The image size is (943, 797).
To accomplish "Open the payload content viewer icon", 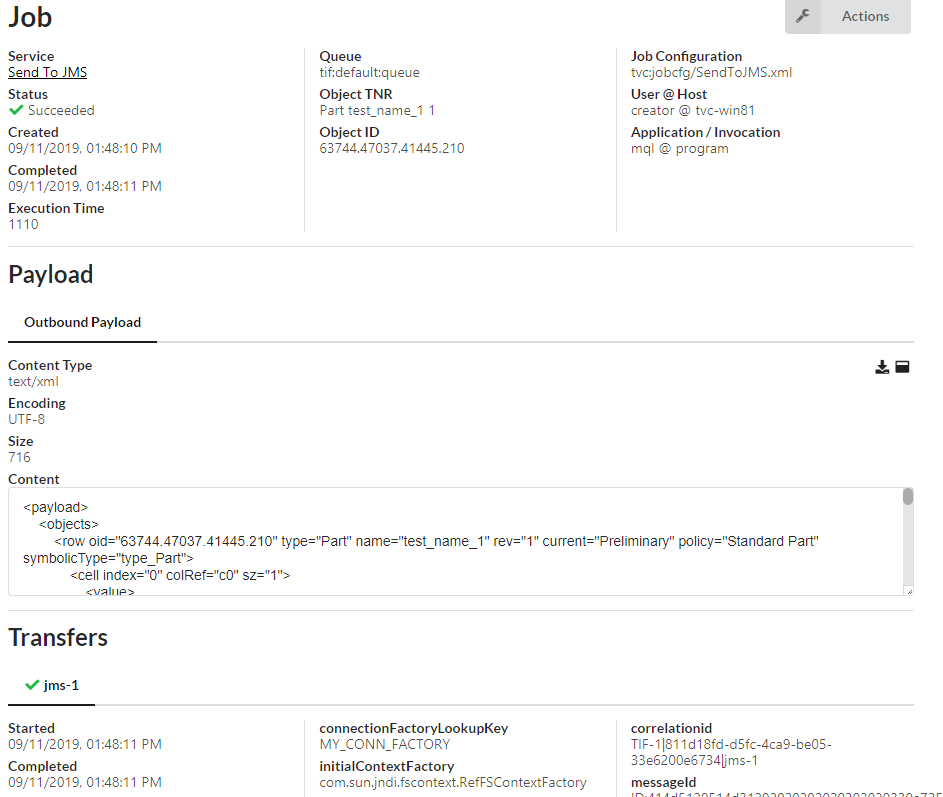I will pos(903,367).
